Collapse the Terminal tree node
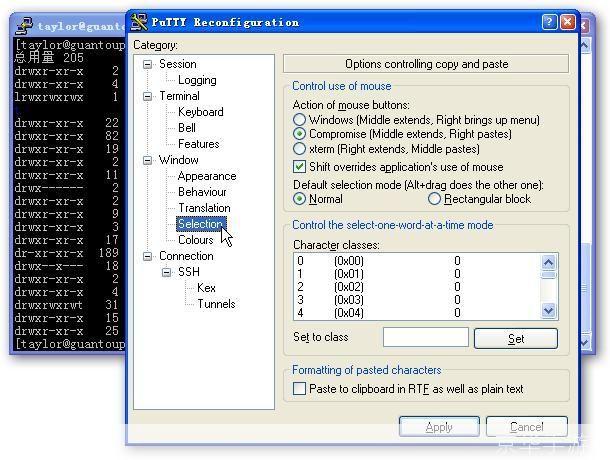610x460 pixels. tap(147, 96)
